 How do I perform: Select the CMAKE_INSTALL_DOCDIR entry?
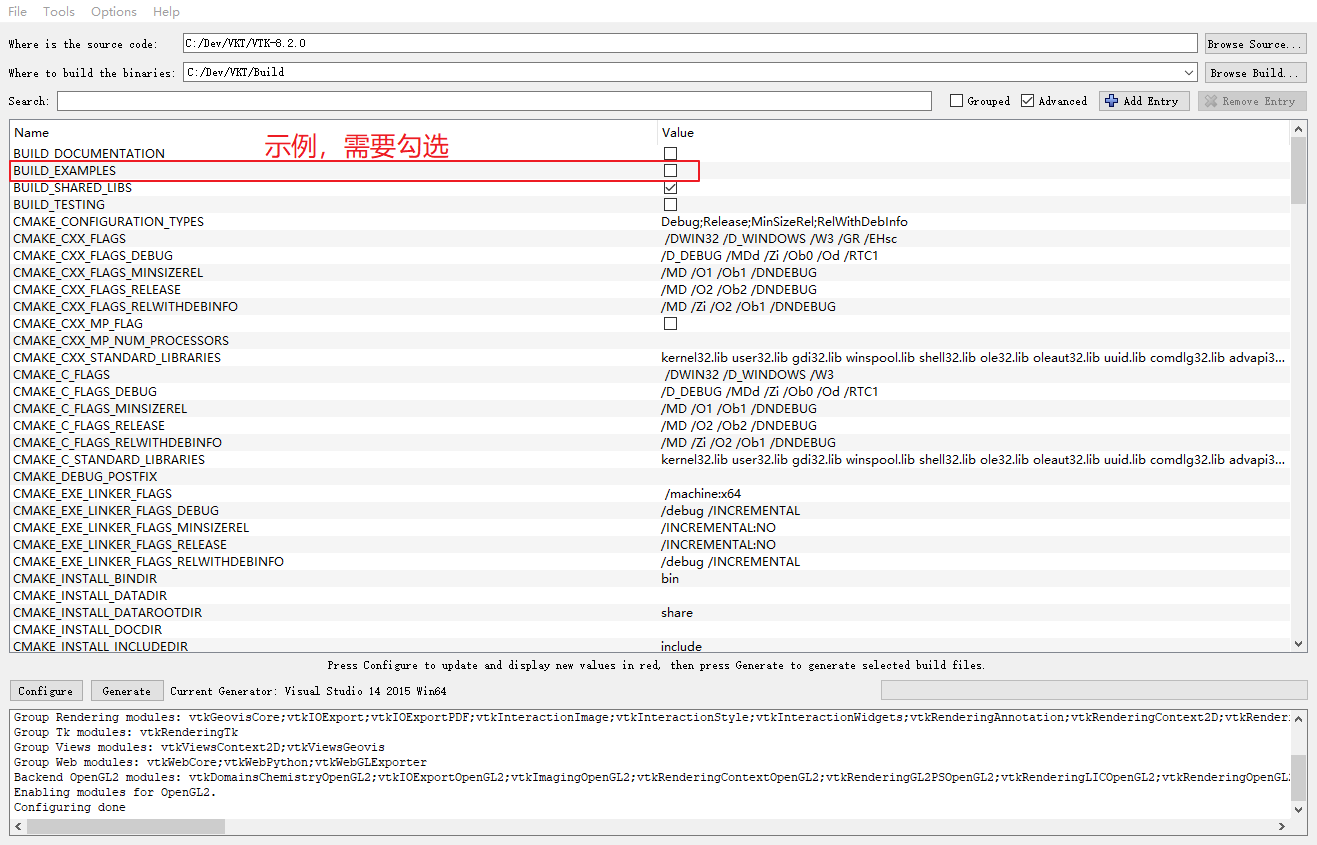87,629
